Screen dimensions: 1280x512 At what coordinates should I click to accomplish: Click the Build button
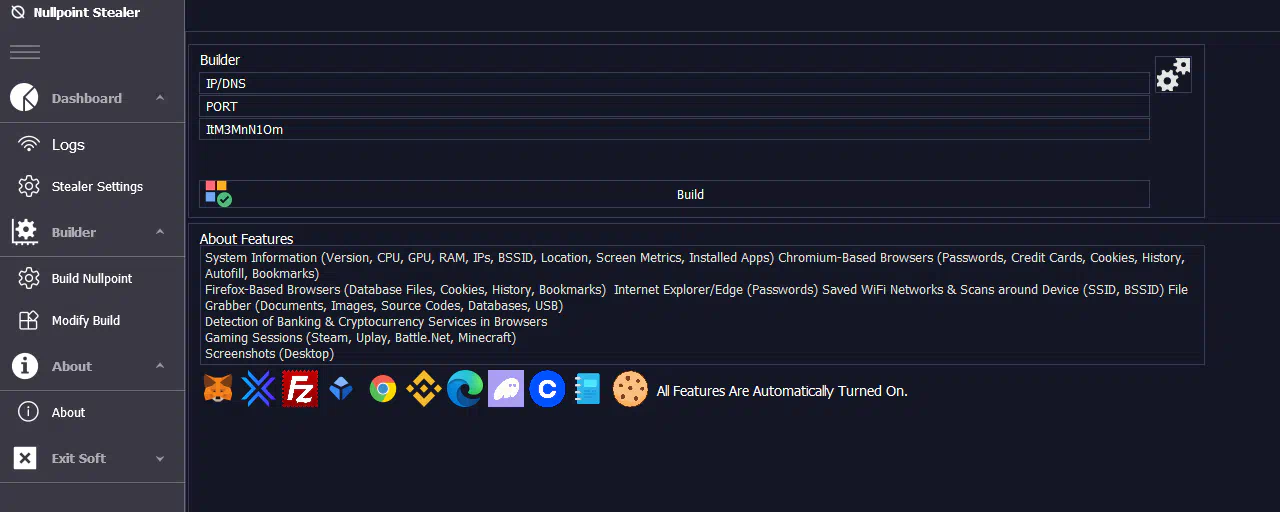tap(674, 194)
